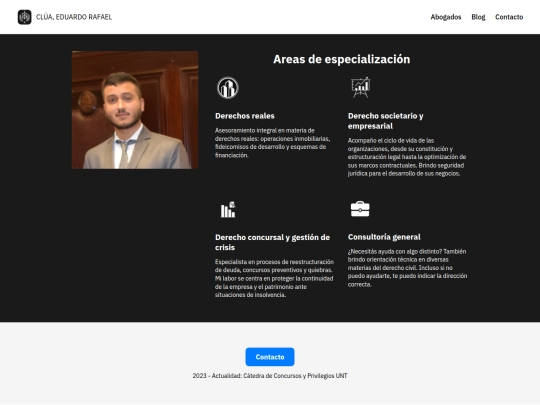This screenshot has width=540, height=405.
Task: Click the paragraph starting ¿Necesitás ayuda con algo distinto
Action: [407, 268]
